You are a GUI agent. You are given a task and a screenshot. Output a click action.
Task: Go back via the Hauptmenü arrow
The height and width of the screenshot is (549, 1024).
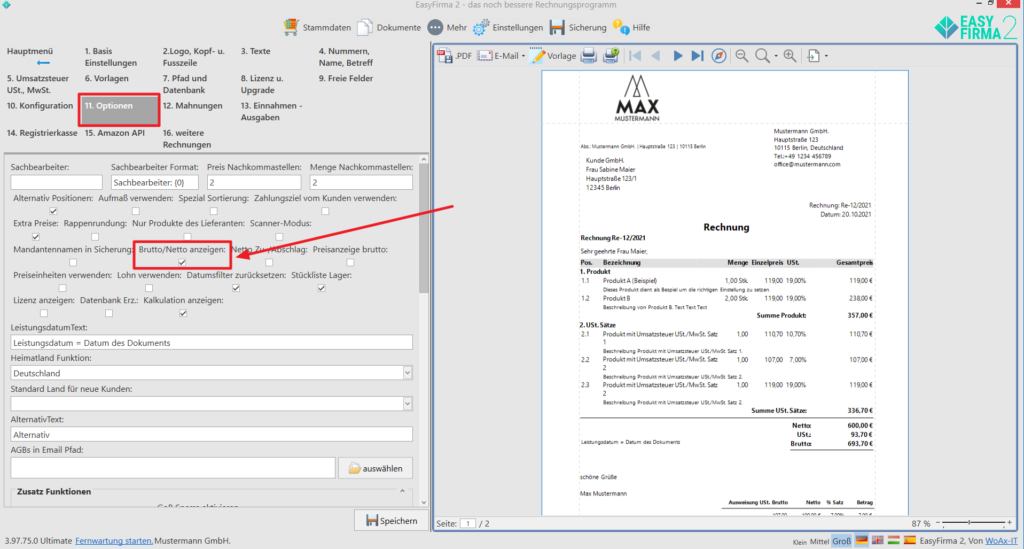point(43,63)
